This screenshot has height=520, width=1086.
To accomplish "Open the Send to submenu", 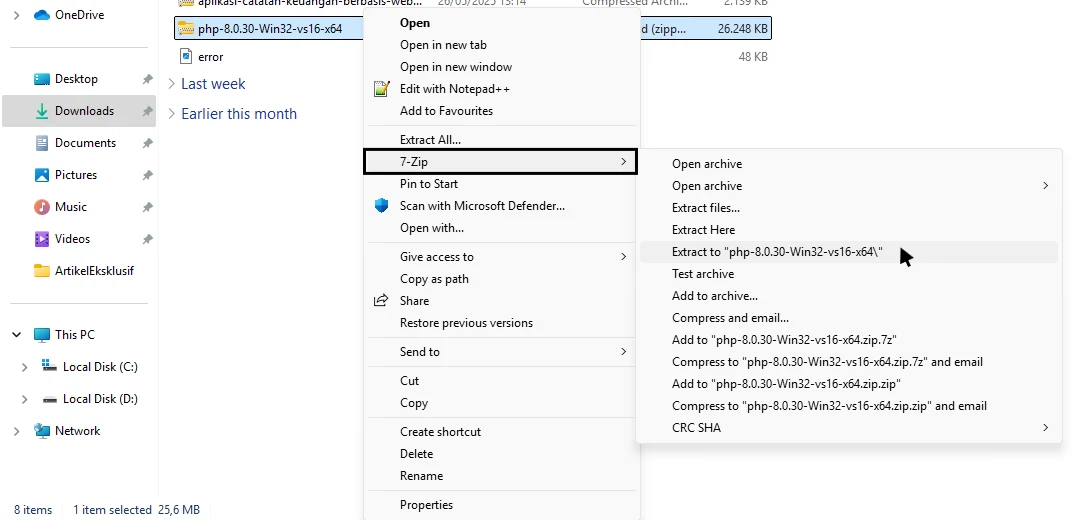I will (x=500, y=352).
